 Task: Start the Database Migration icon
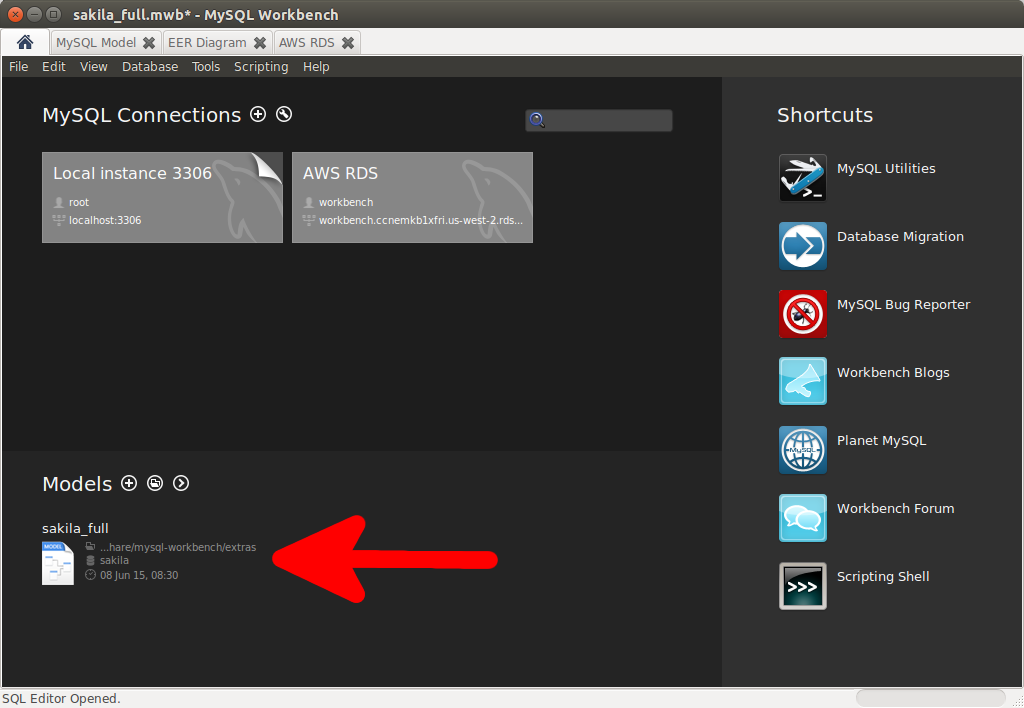coord(803,246)
